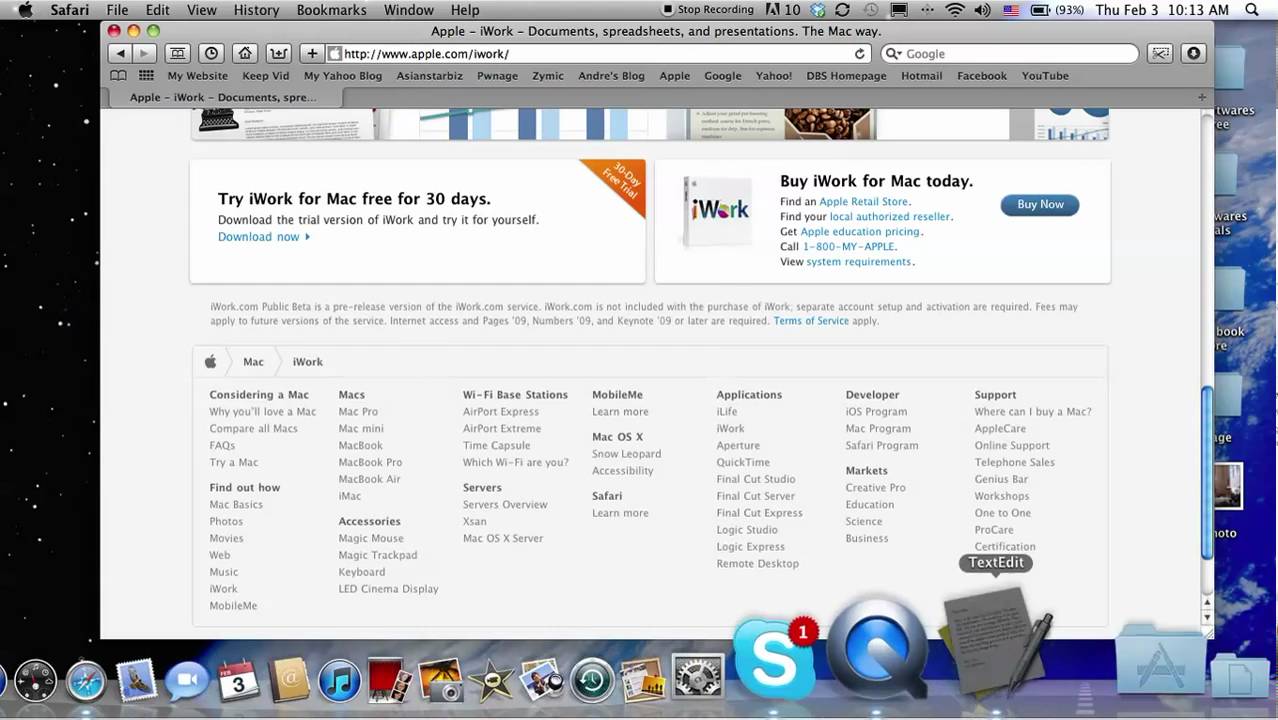Open the Home page button in toolbar
Viewport: 1278px width, 720px height.
[x=245, y=53]
